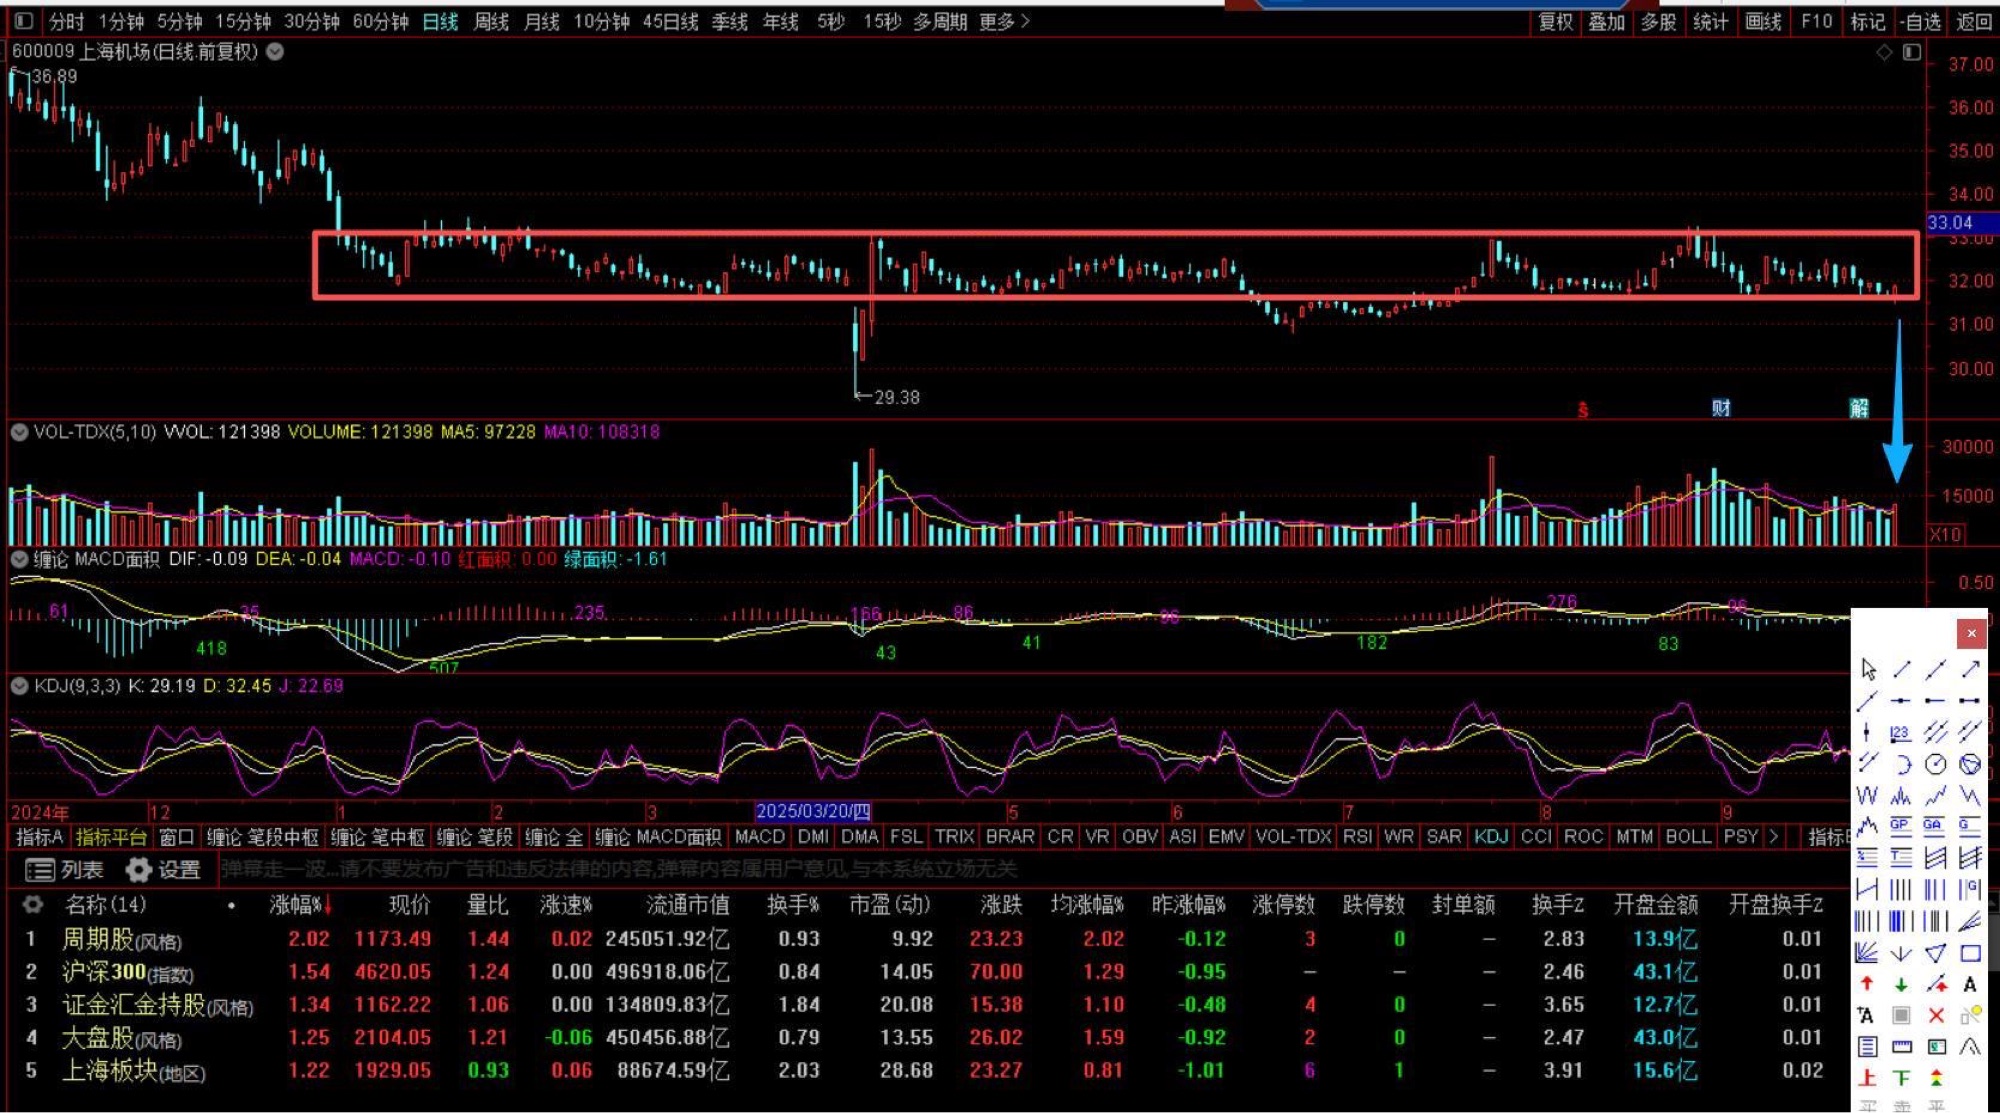Select the BOLL indicator tab

[x=1687, y=837]
